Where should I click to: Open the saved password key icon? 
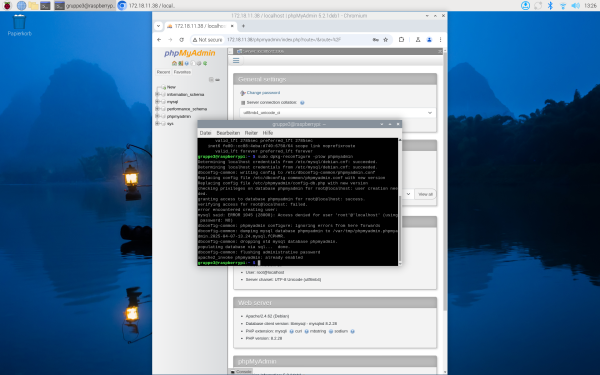point(376,39)
